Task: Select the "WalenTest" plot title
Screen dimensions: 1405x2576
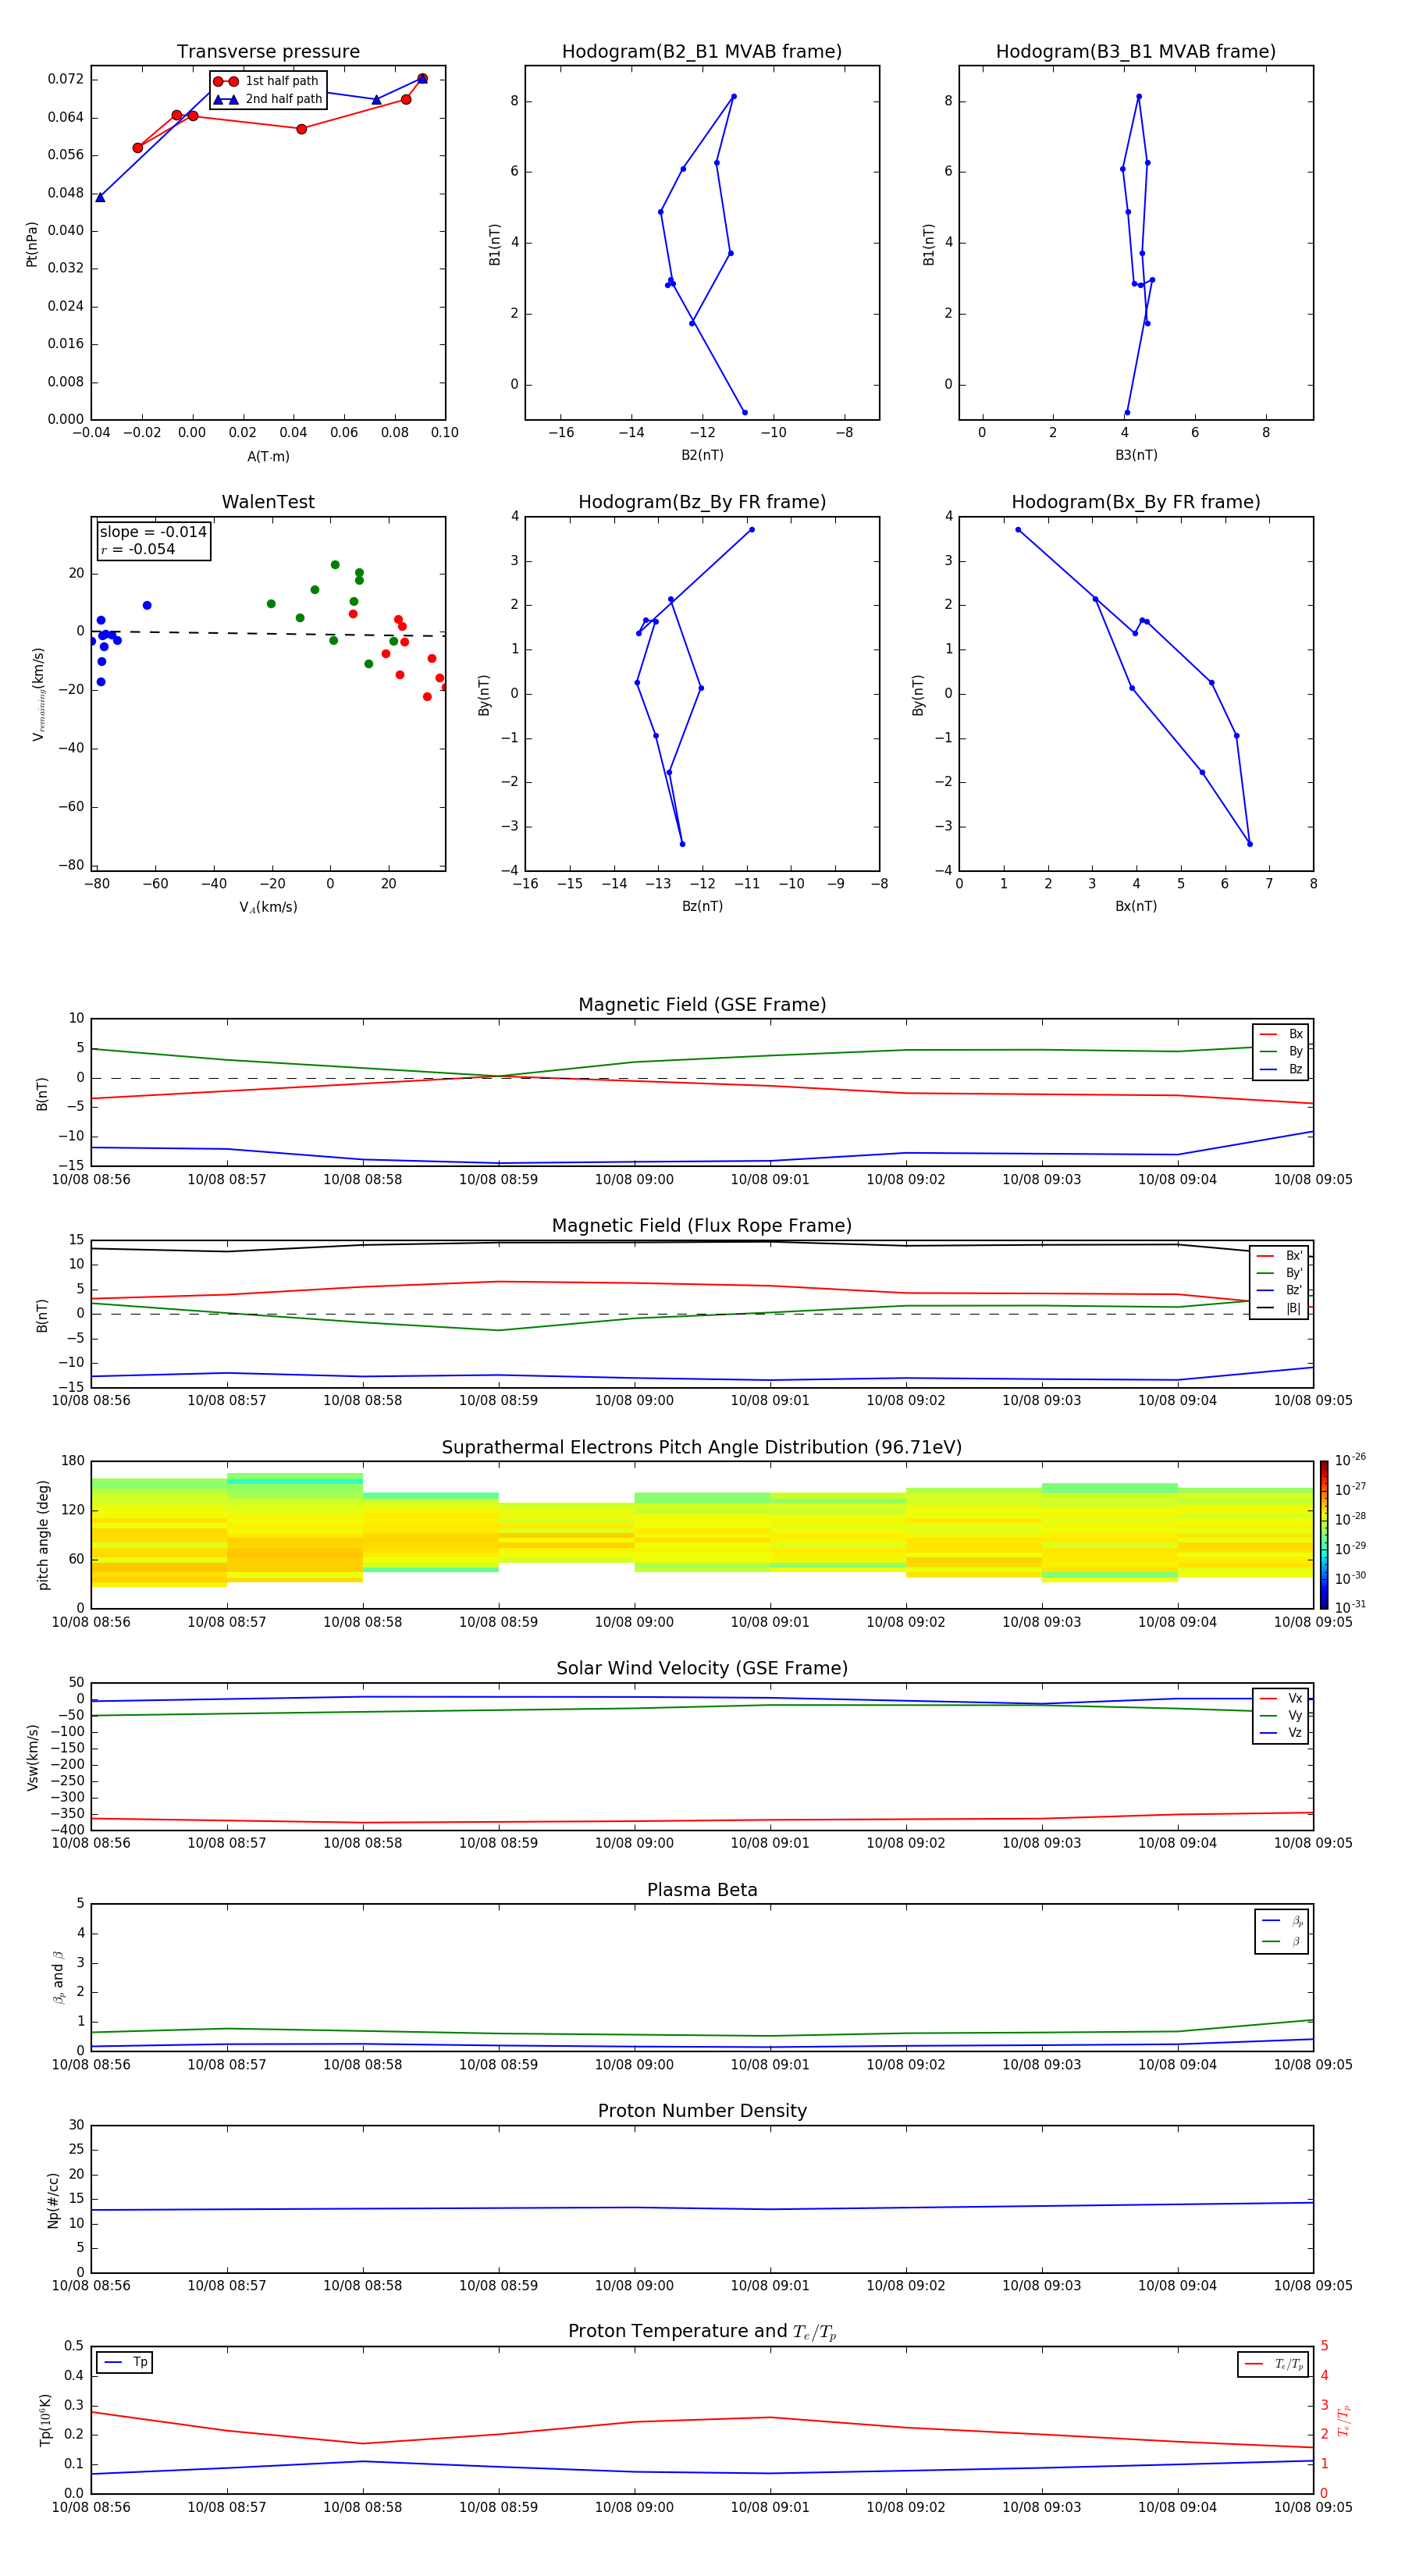Action: [268, 502]
